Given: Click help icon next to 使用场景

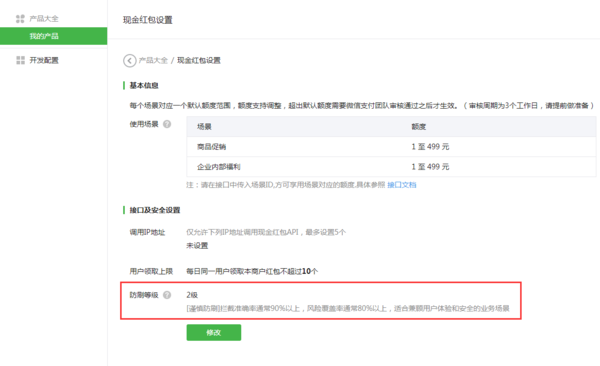Looking at the screenshot, I should click(x=167, y=124).
